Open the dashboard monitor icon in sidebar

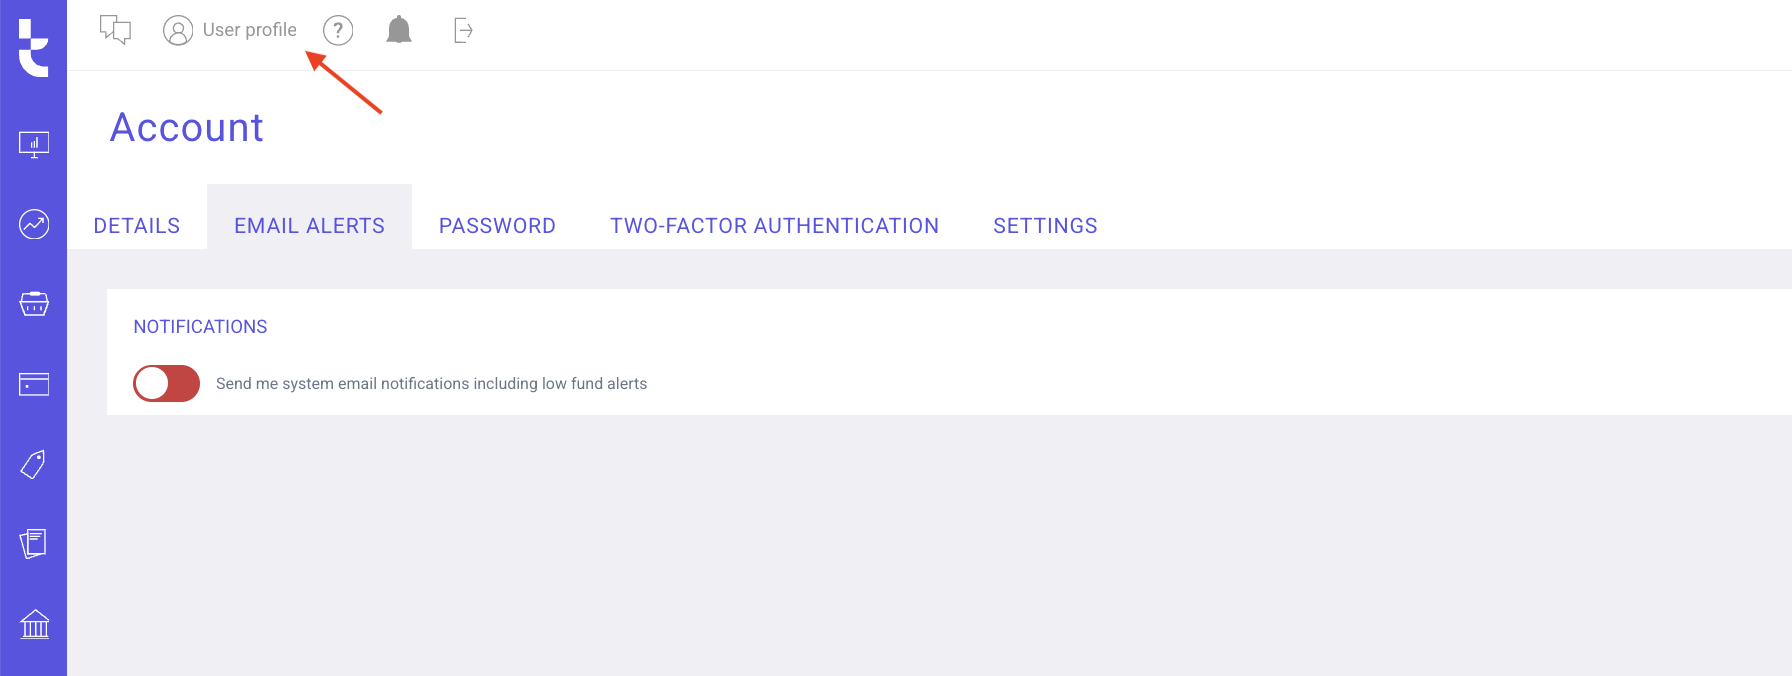[x=34, y=145]
